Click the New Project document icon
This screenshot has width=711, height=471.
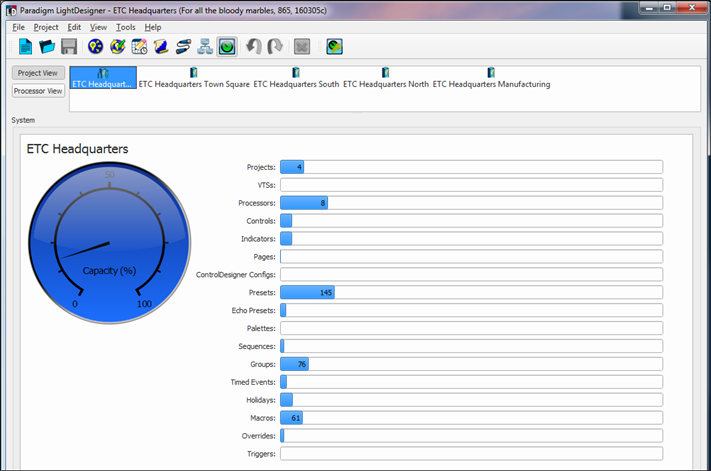pyautogui.click(x=25, y=46)
